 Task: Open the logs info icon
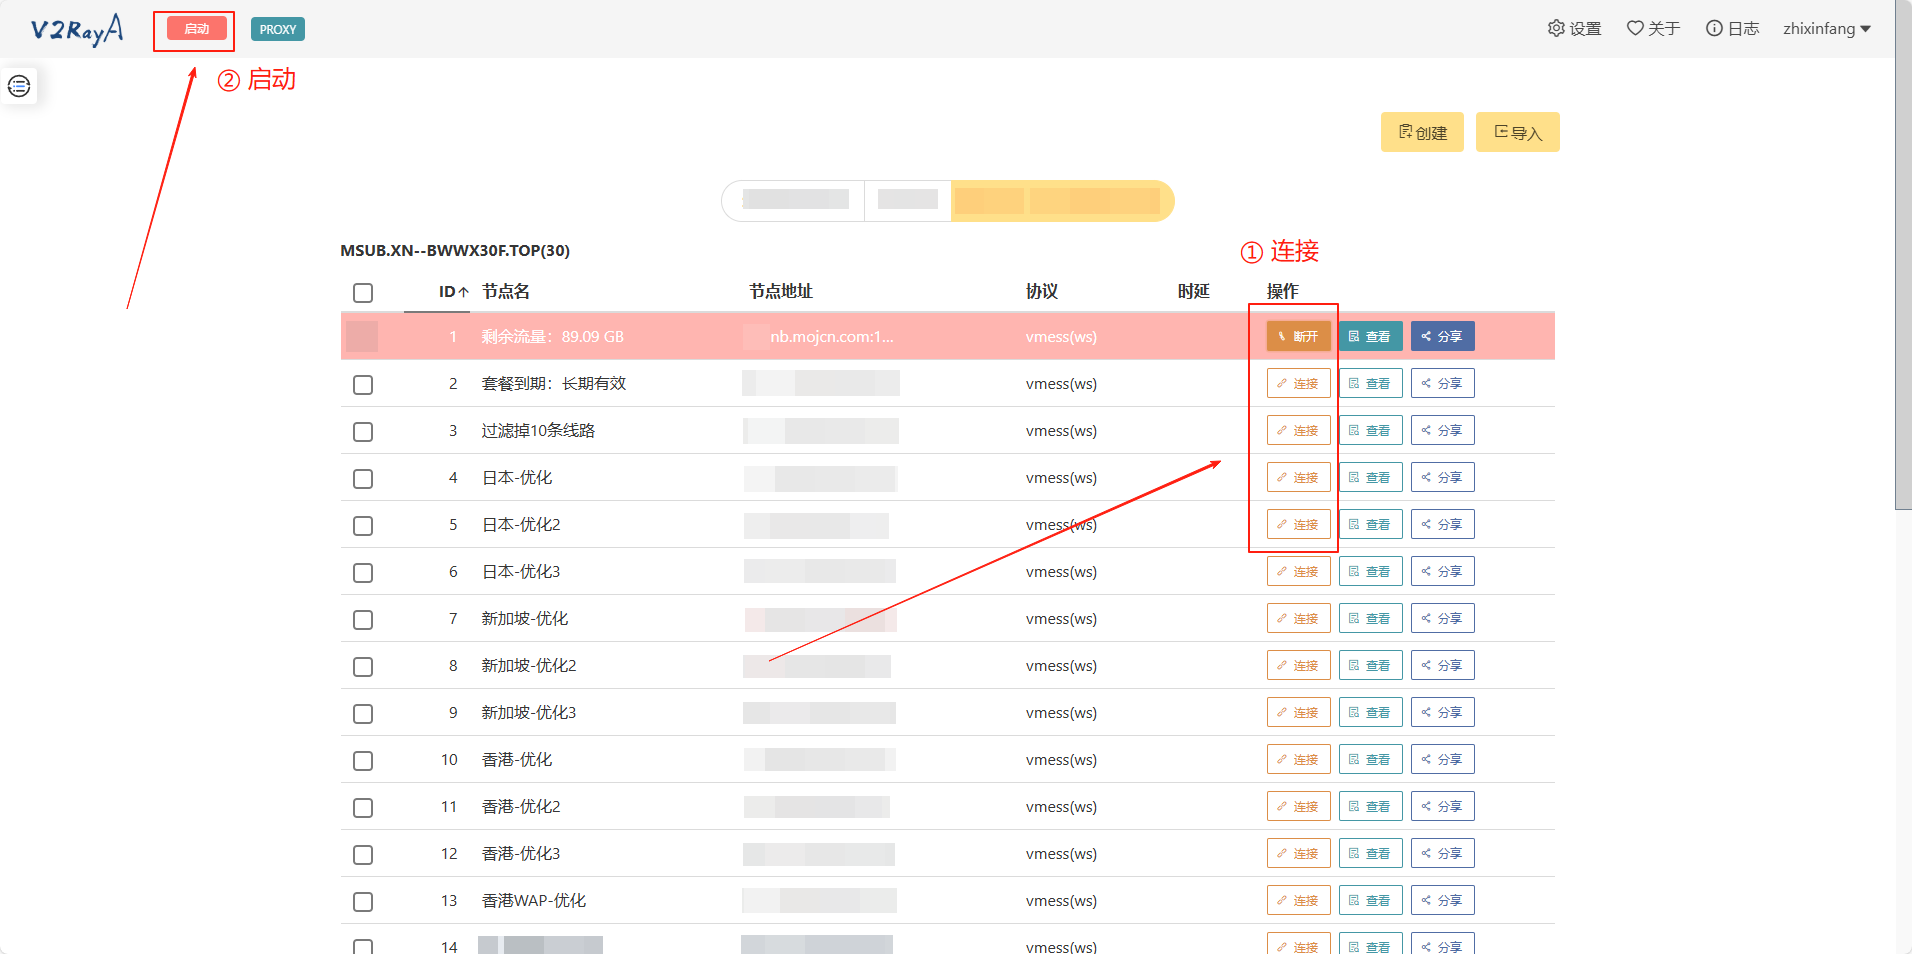click(x=1714, y=28)
